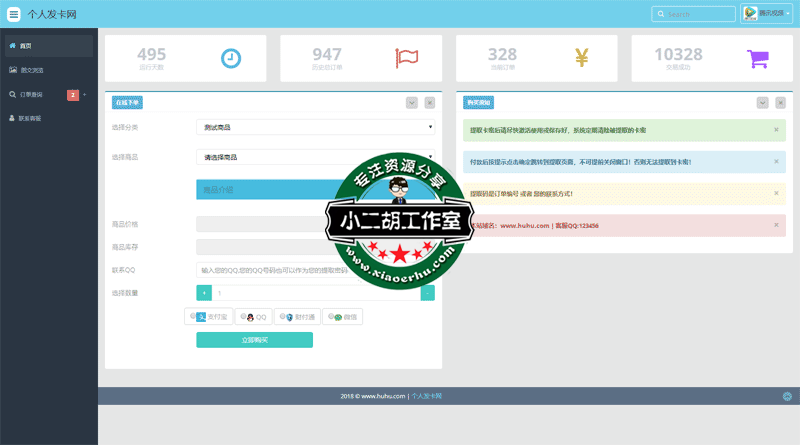Image resolution: width=800 pixels, height=445 pixels.
Task: Collapse the 在线下单 order panel
Action: click(x=411, y=102)
